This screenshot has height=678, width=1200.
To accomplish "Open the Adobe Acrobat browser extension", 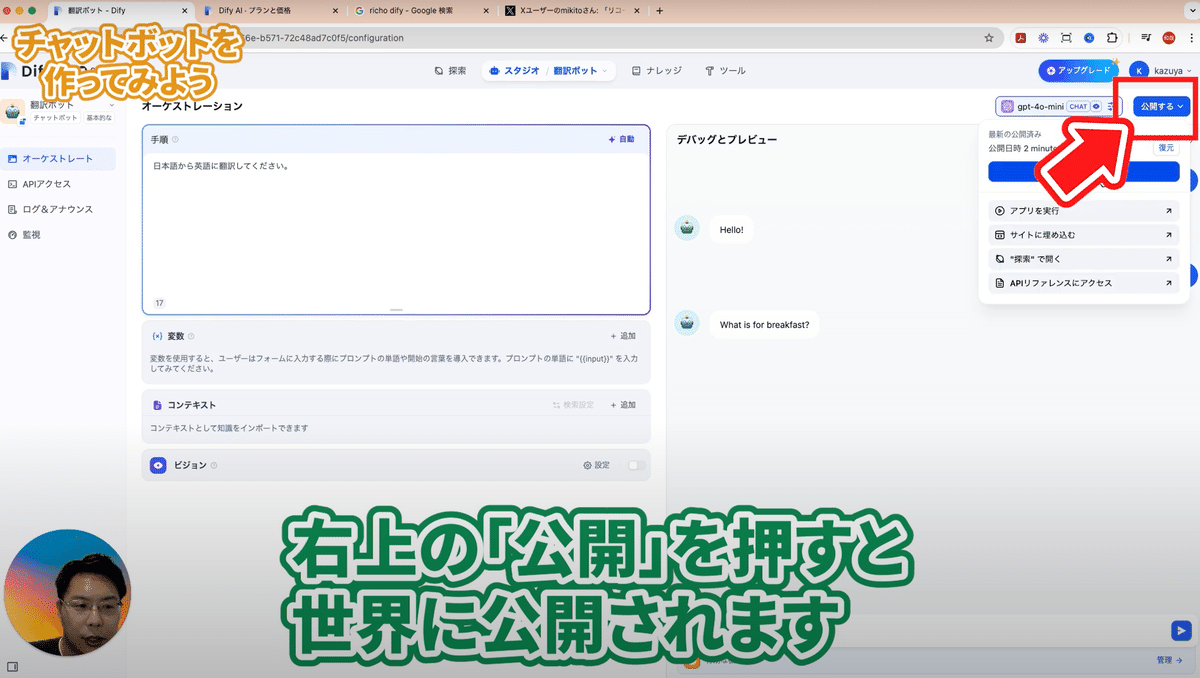I will pyautogui.click(x=1021, y=38).
